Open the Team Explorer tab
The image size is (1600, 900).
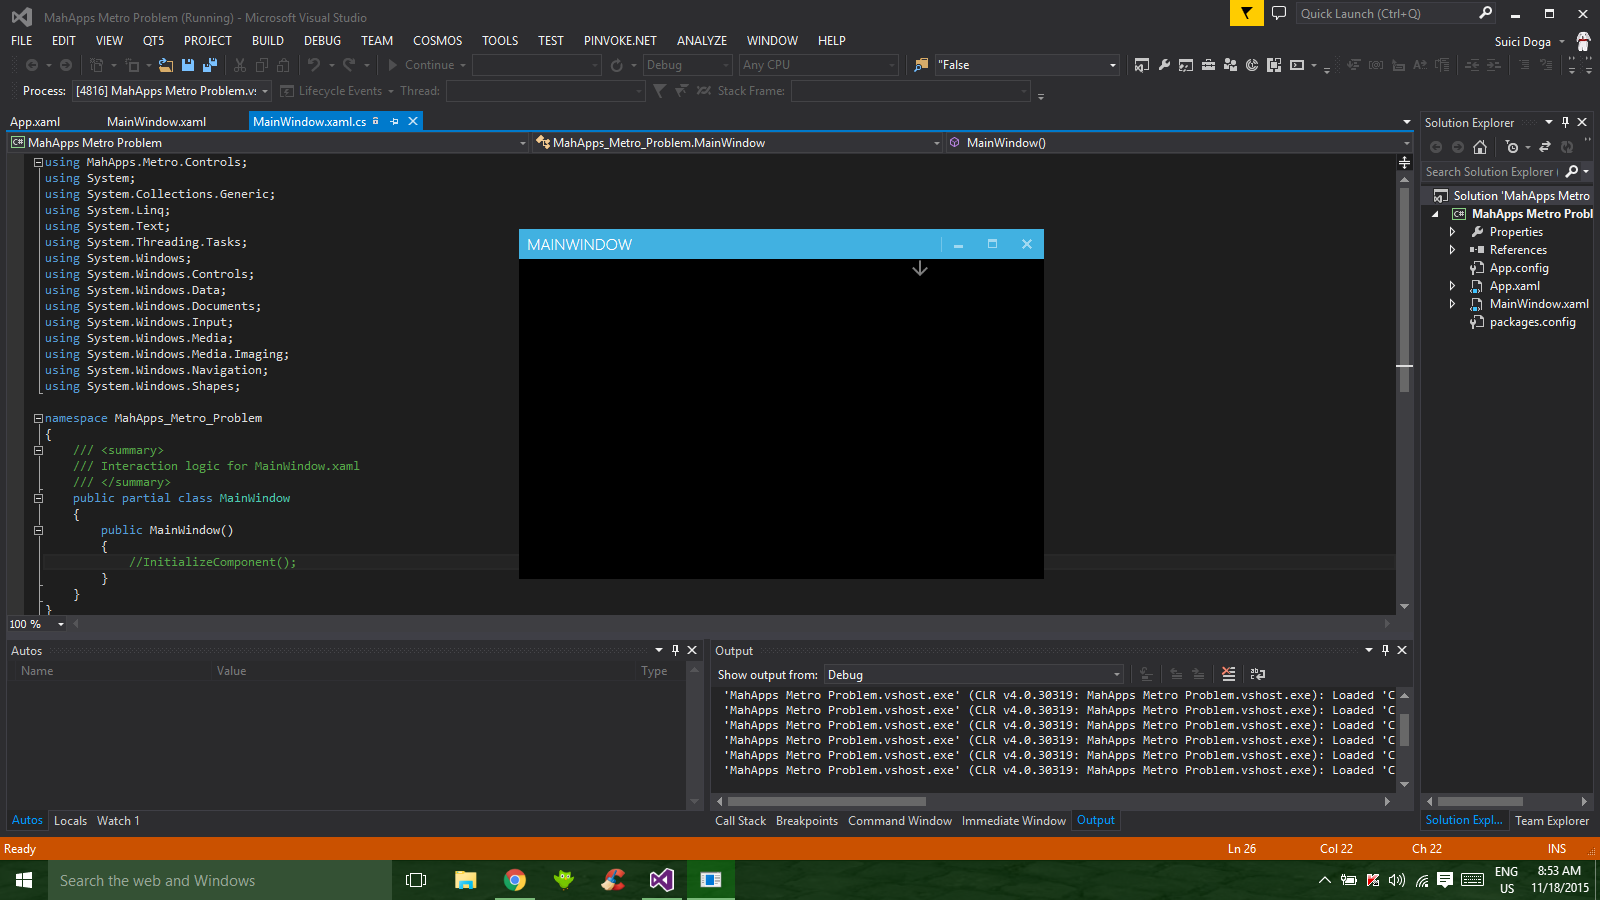(1551, 821)
